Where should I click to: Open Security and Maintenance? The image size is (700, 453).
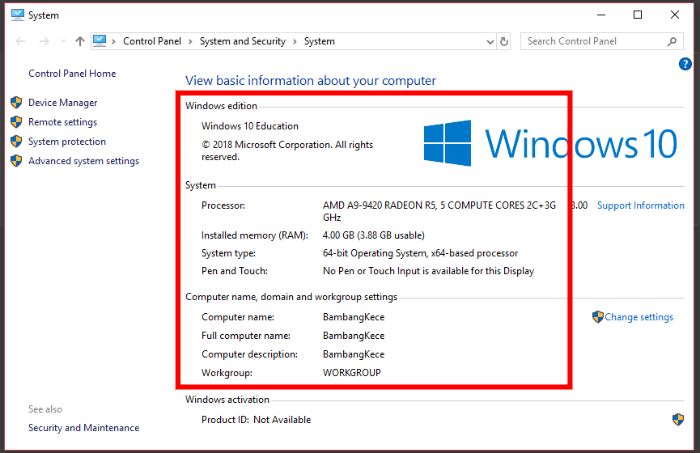pyautogui.click(x=83, y=428)
